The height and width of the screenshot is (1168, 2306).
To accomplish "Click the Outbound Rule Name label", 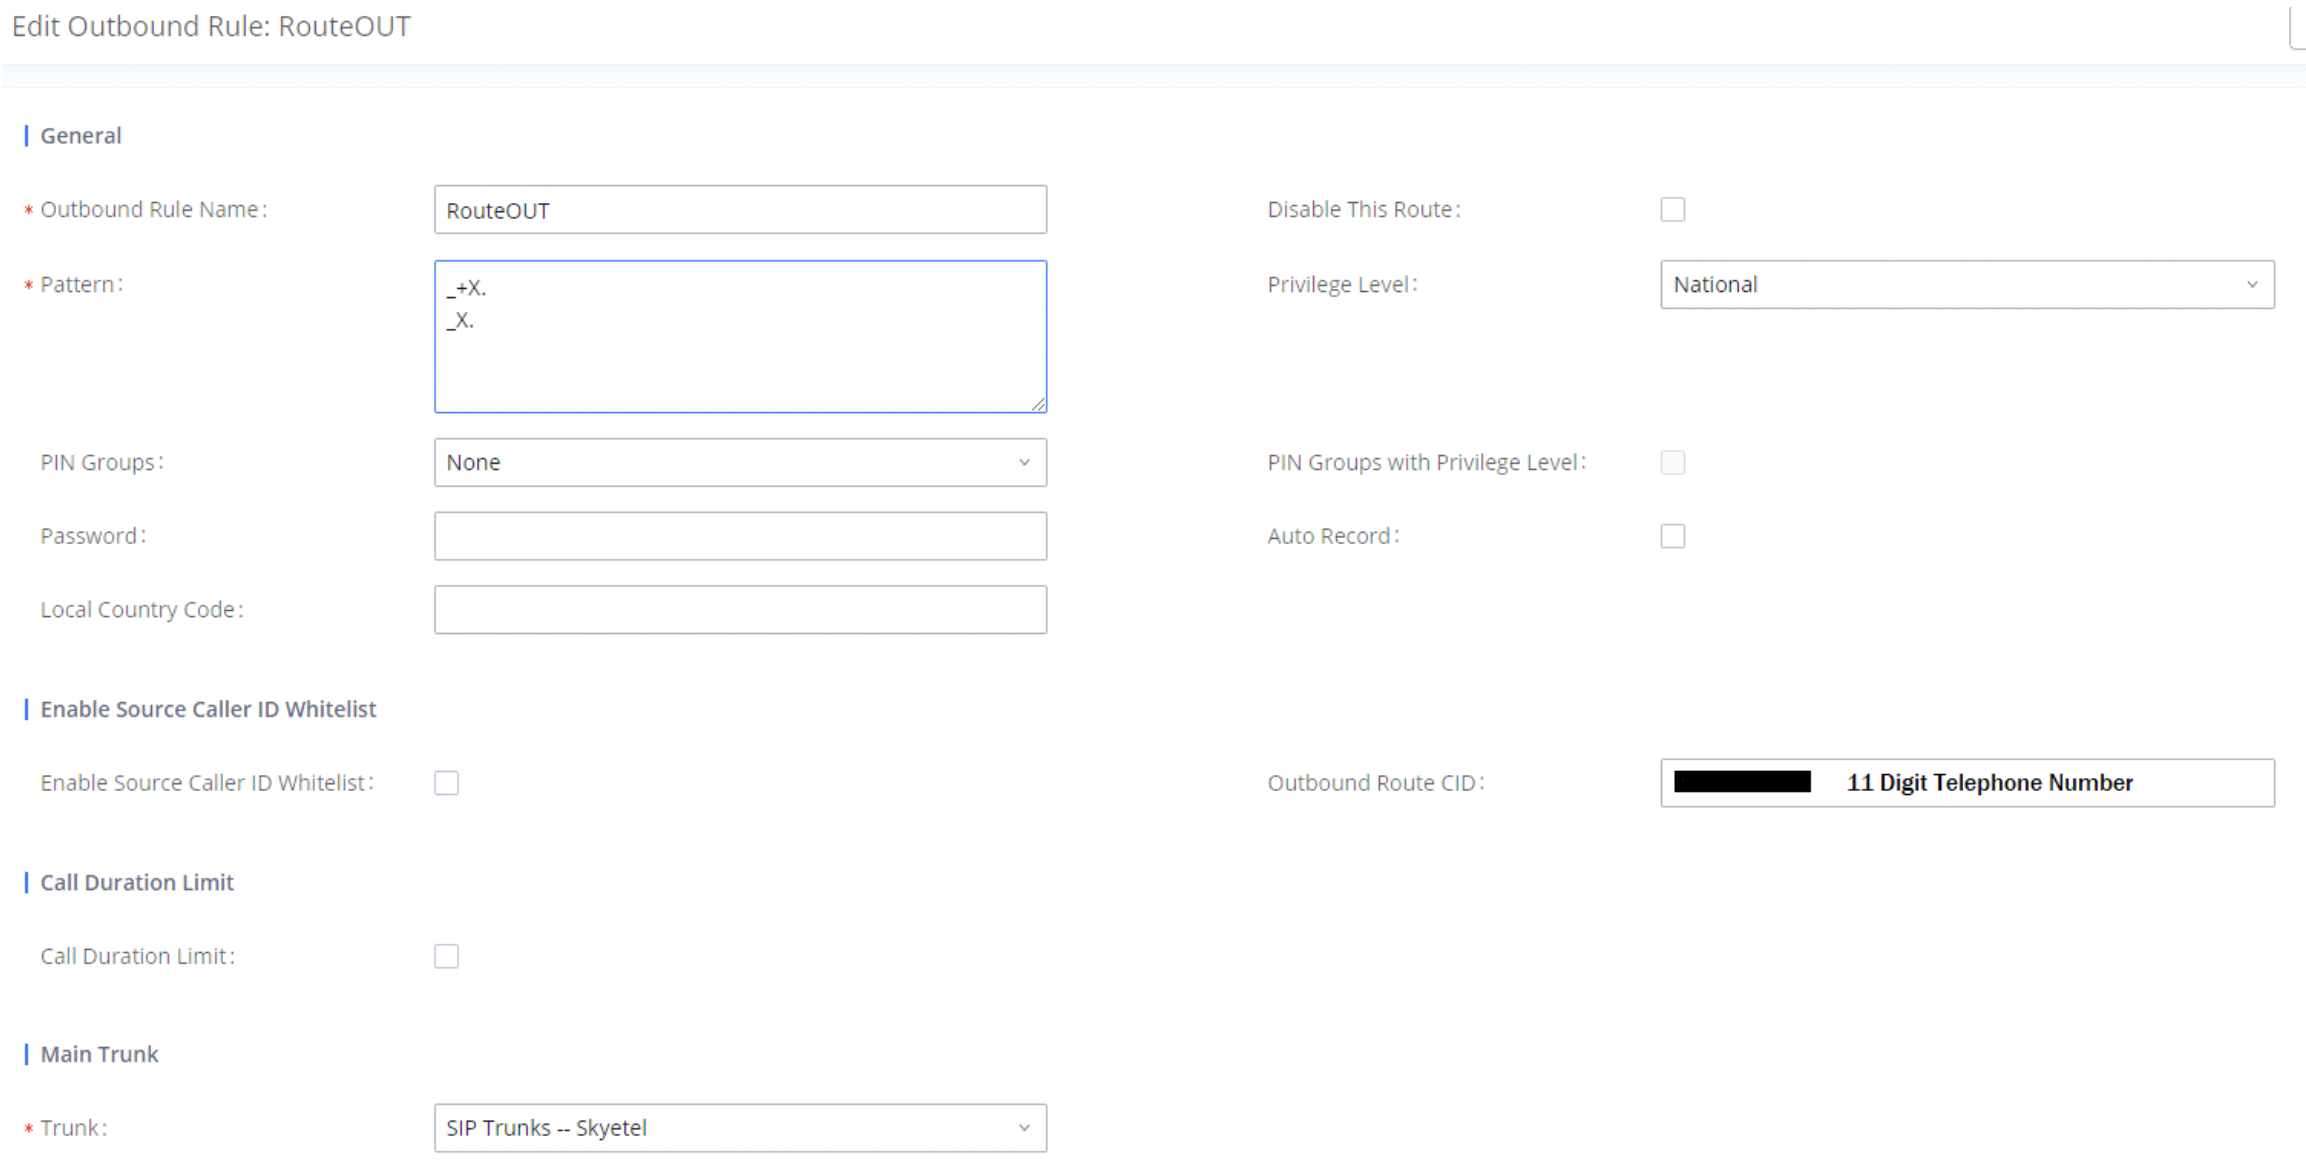I will (153, 209).
